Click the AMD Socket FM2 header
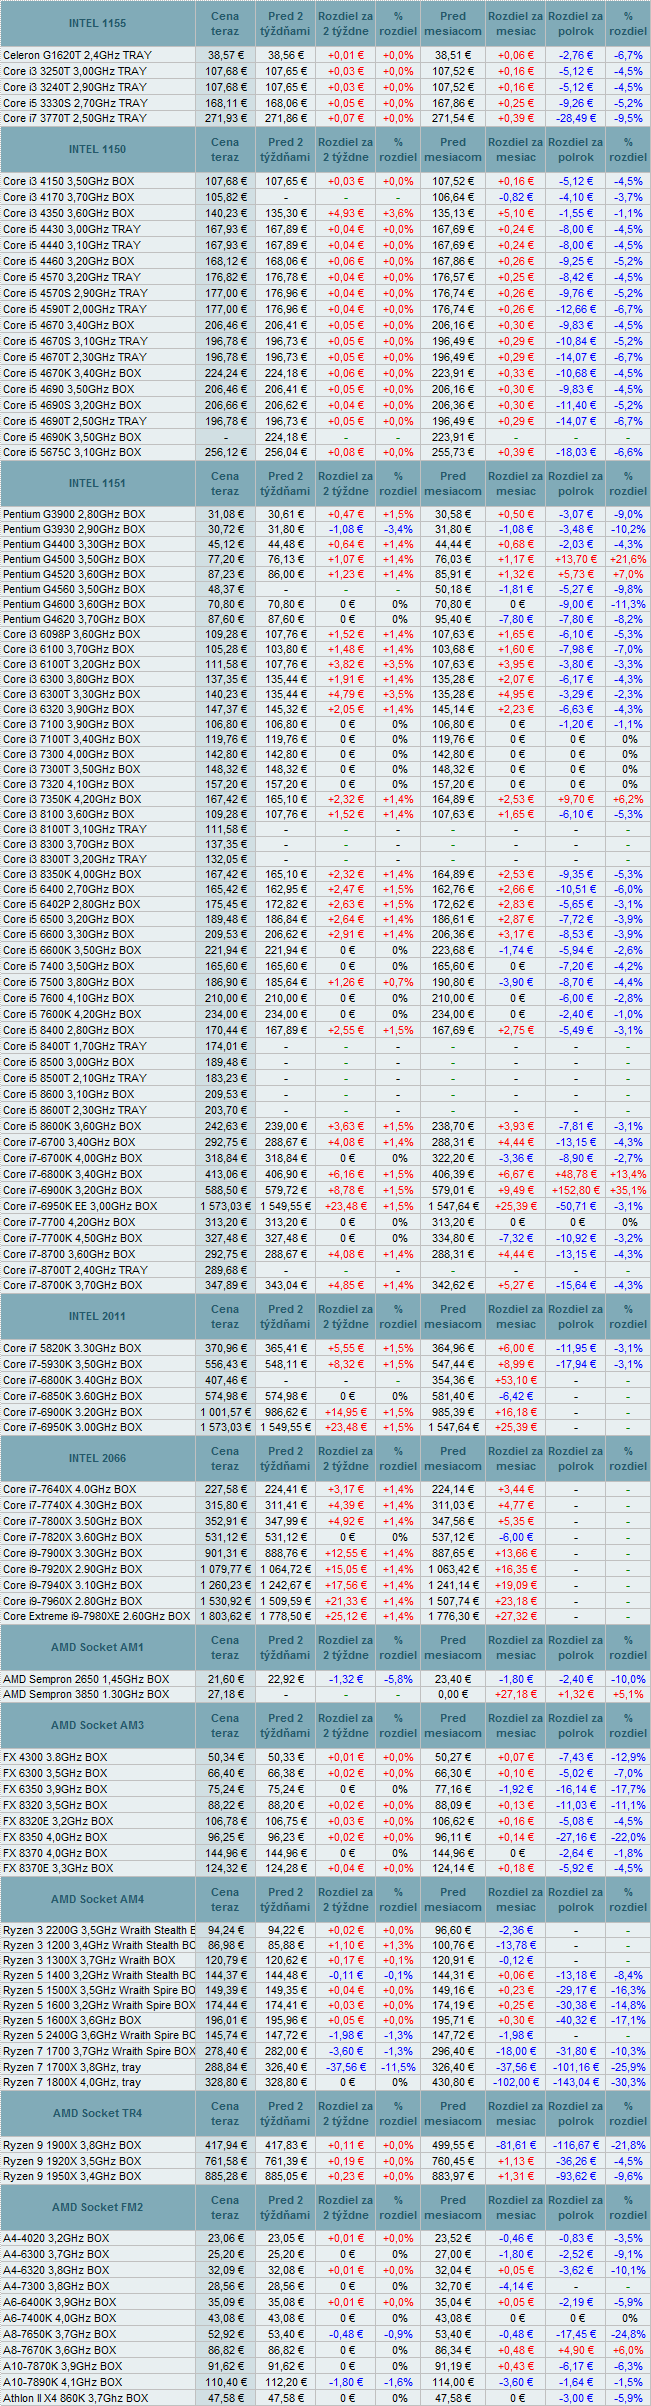Screen dimensions: 651x2406 98,2207
